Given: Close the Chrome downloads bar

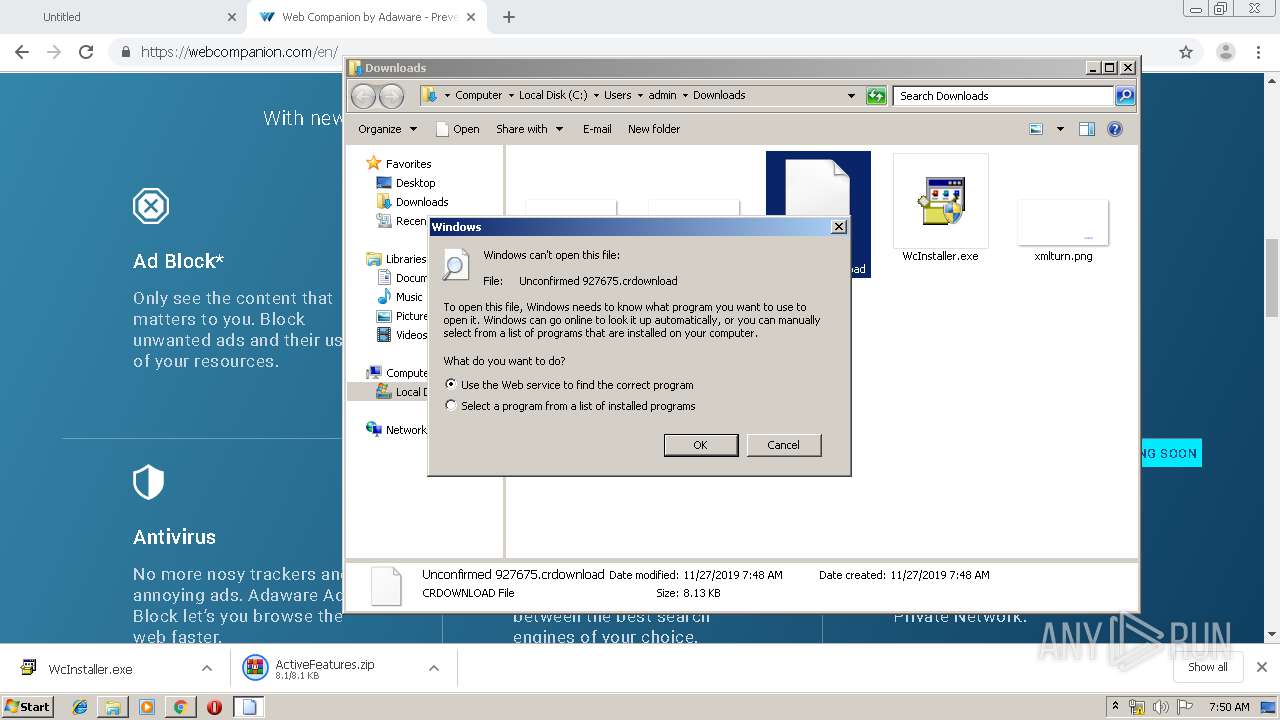Looking at the screenshot, I should coord(1262,667).
